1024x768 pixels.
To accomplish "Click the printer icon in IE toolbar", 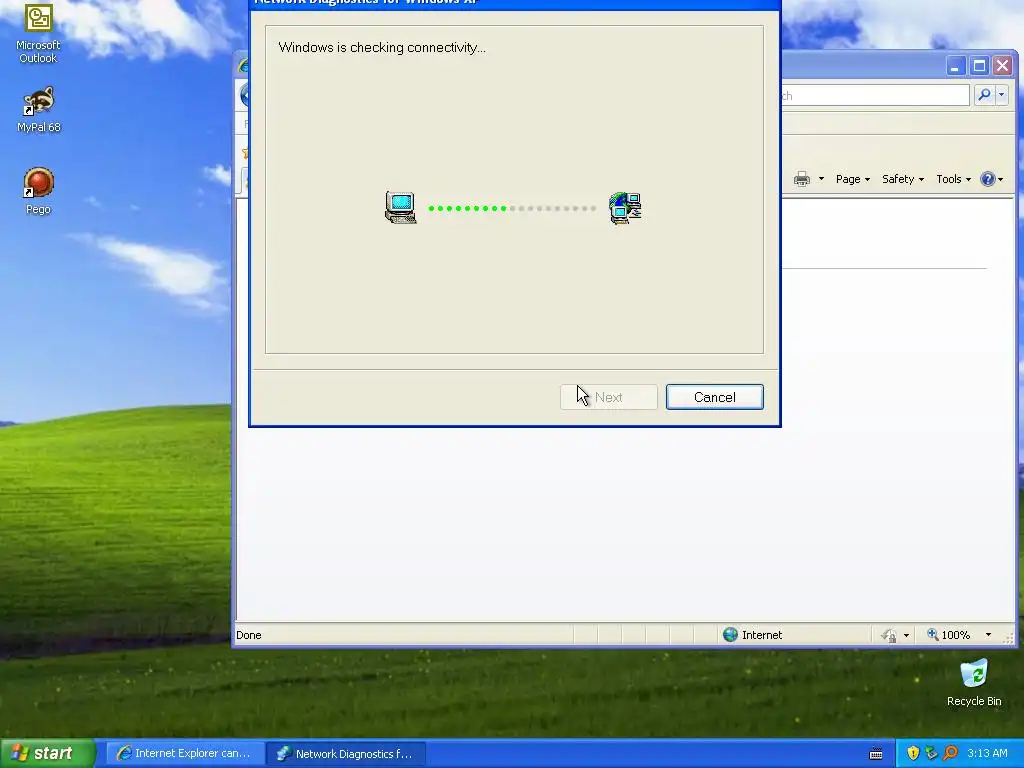I will click(x=802, y=179).
